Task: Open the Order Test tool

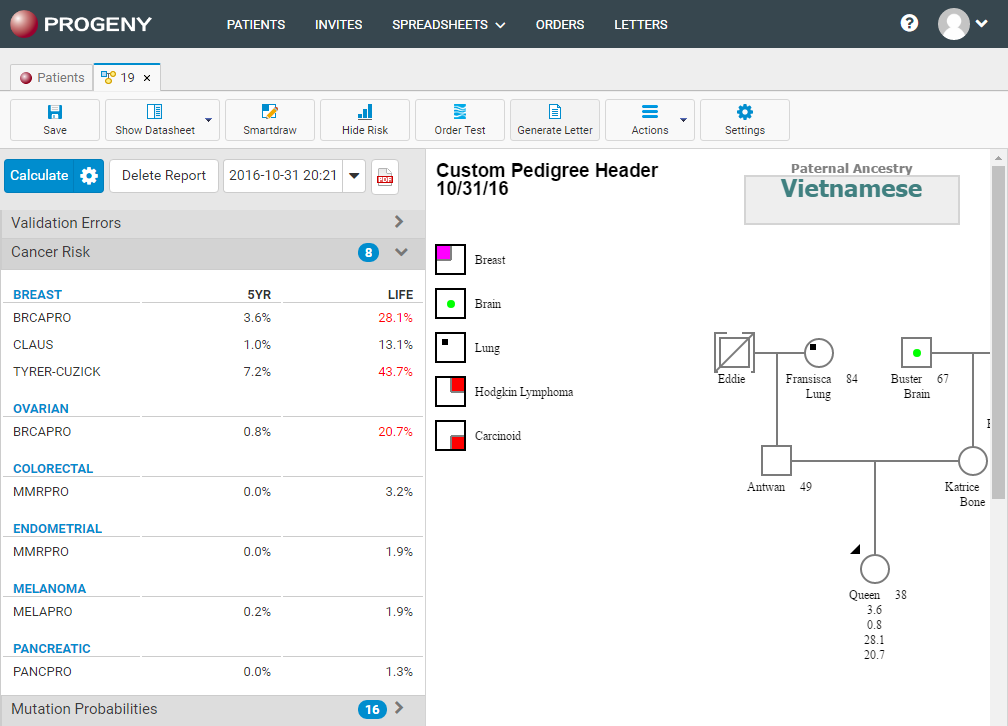Action: click(460, 112)
